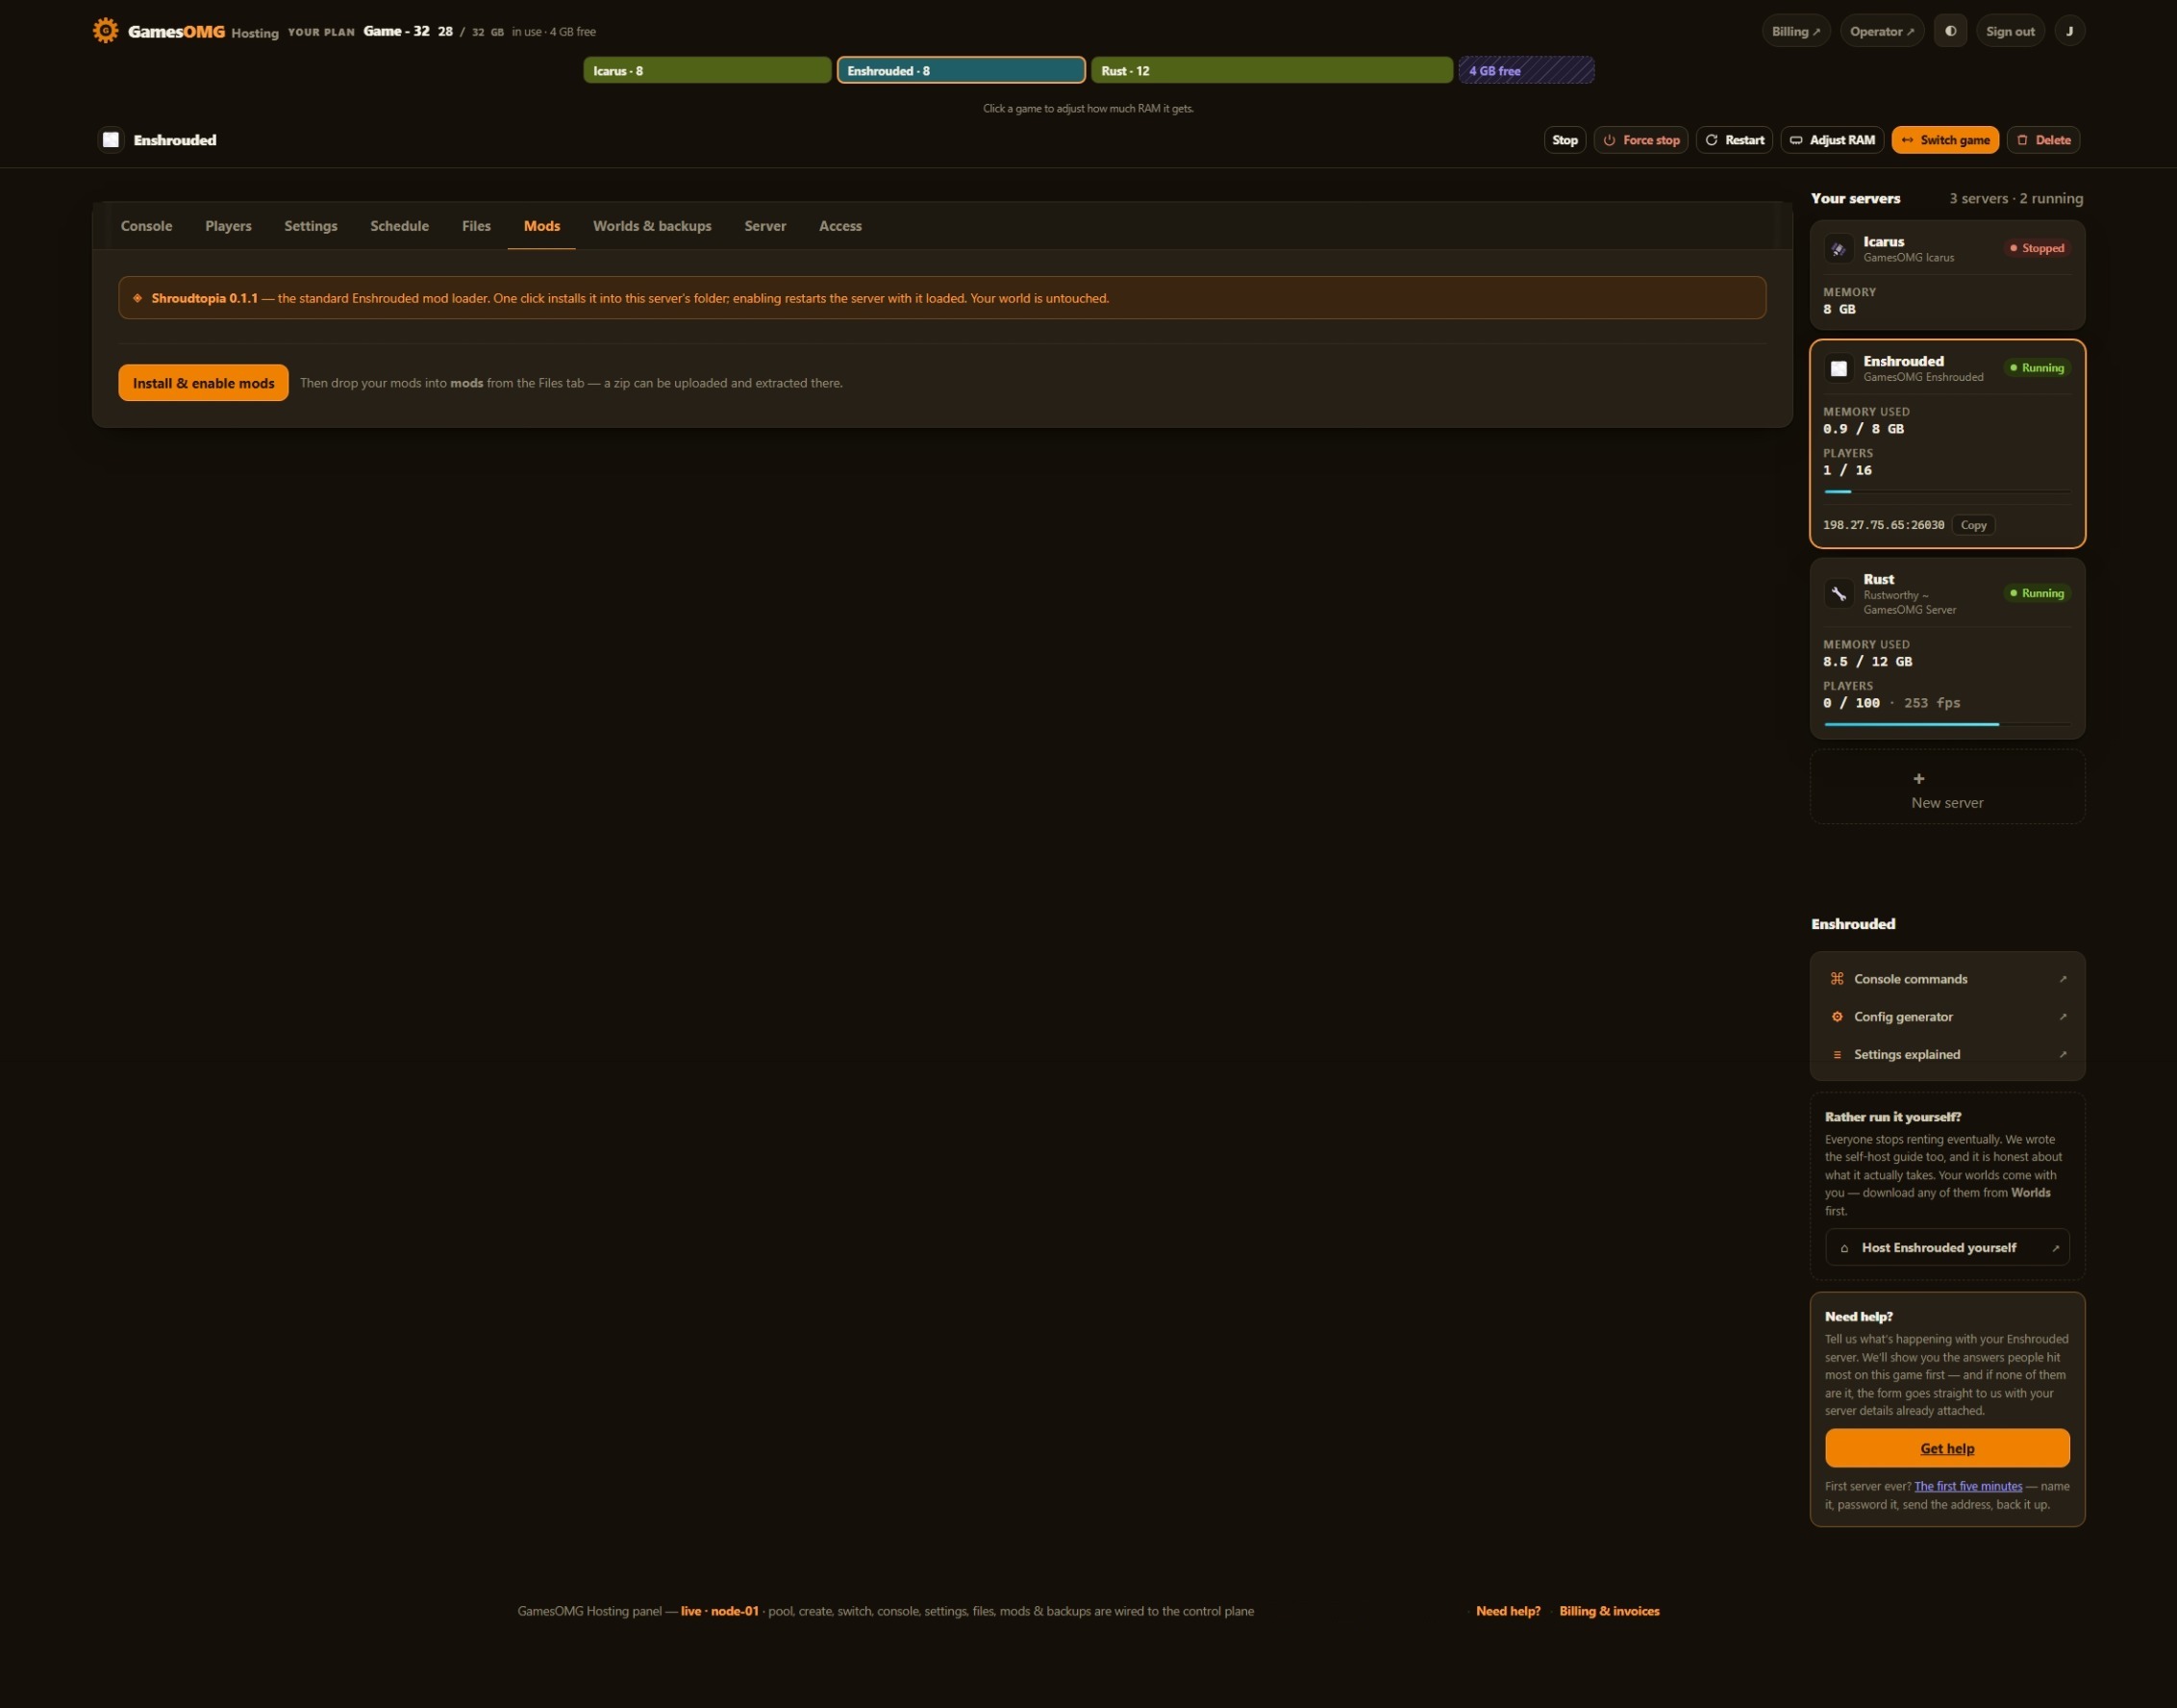Open the Console tab
The height and width of the screenshot is (1708, 2177).
(146, 226)
